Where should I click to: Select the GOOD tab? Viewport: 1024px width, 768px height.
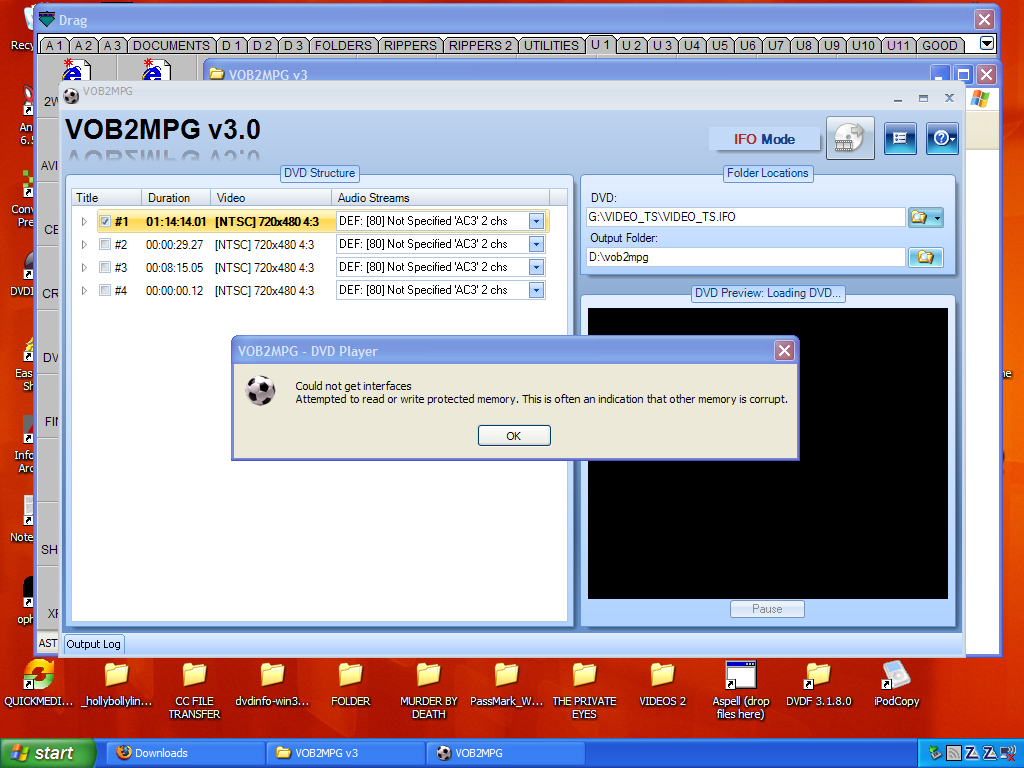940,46
